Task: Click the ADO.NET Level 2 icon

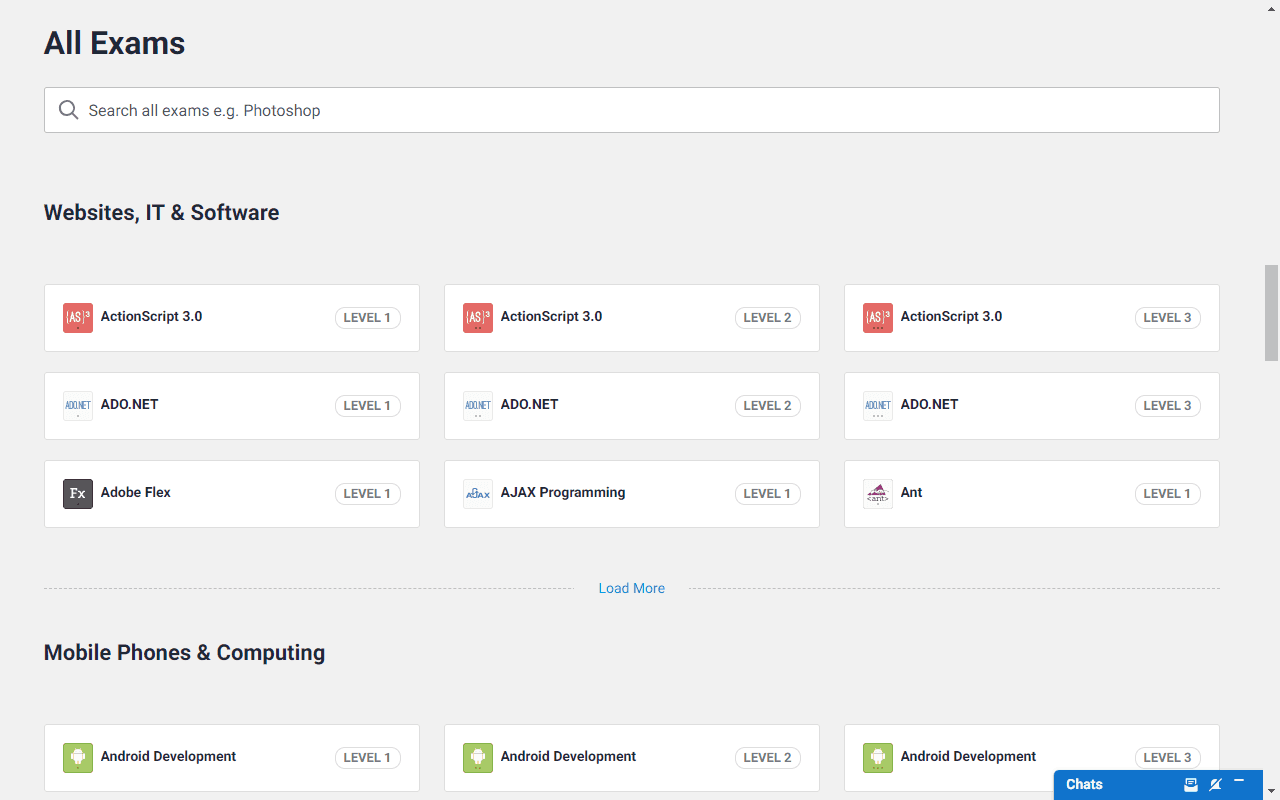Action: 478,406
